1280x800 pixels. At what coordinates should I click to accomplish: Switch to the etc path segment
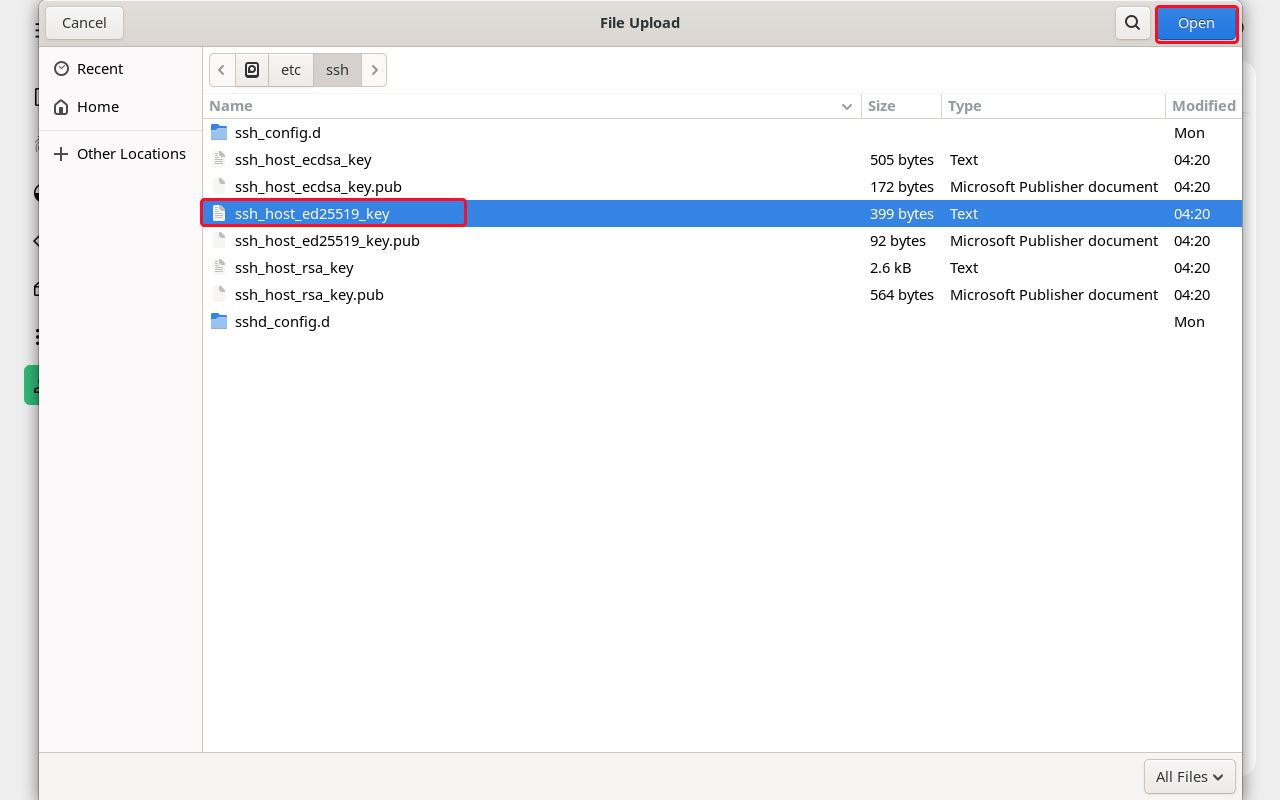pyautogui.click(x=291, y=70)
